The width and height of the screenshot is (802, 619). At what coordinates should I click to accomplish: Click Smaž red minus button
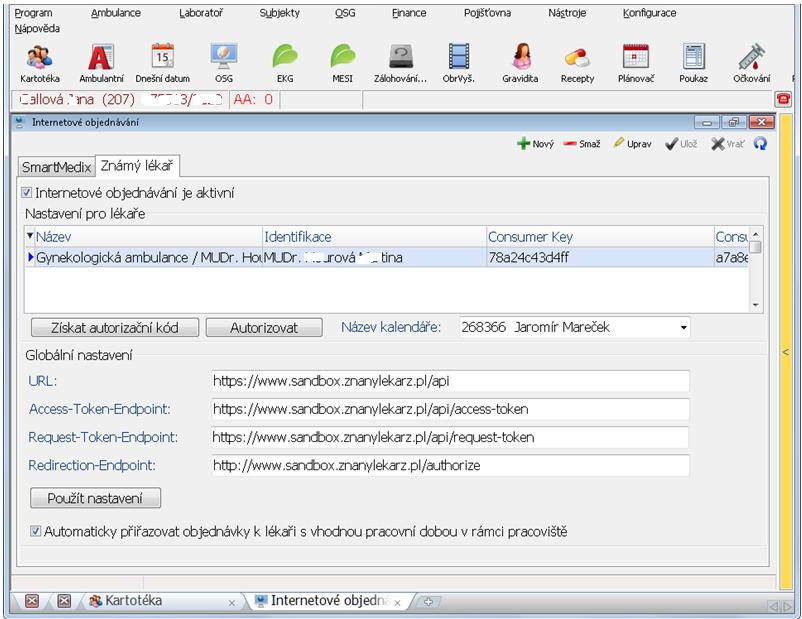582,144
